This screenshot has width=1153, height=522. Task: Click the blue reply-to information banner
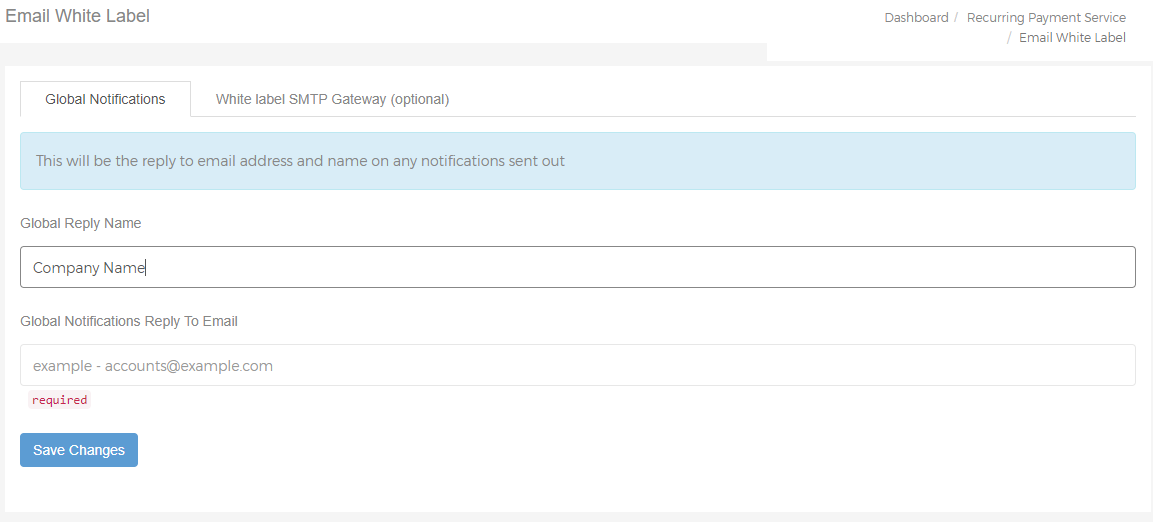coord(577,161)
